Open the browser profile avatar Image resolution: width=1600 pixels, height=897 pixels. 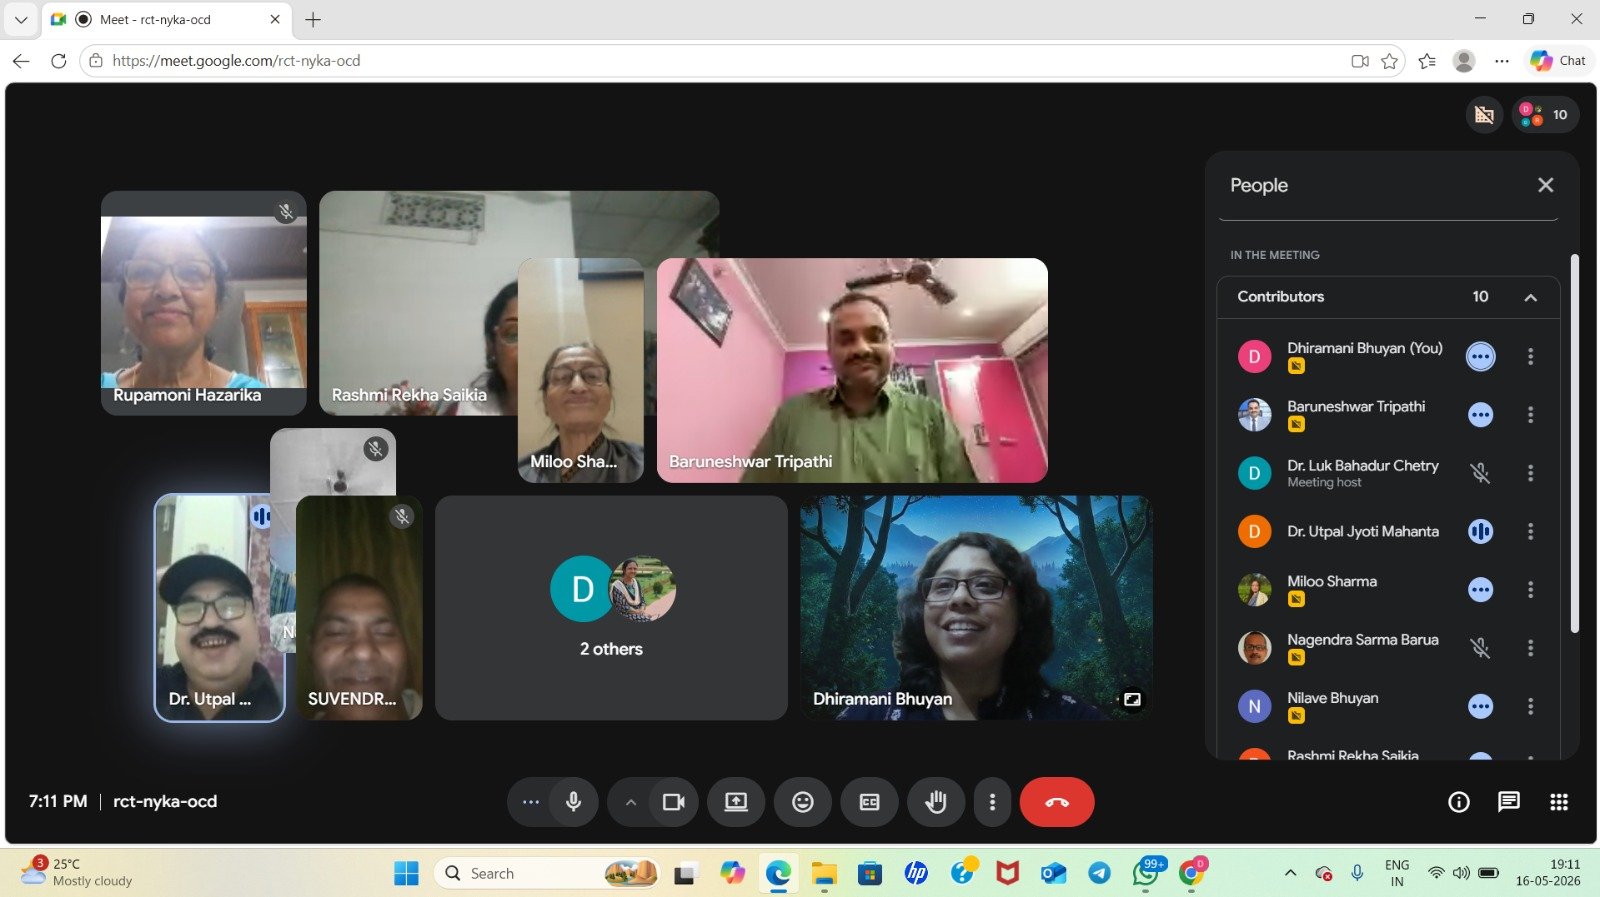point(1464,61)
